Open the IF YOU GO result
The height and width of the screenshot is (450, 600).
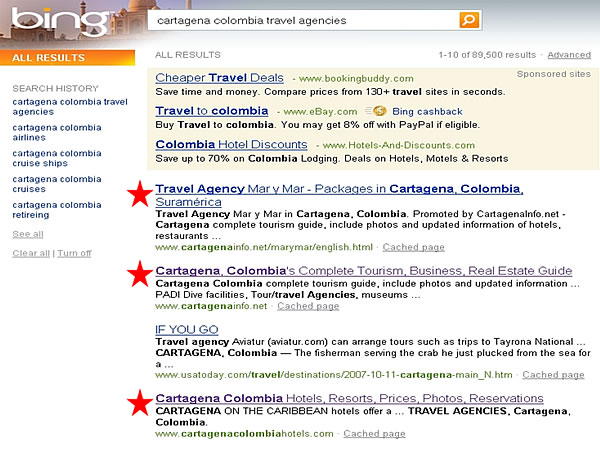tap(187, 328)
